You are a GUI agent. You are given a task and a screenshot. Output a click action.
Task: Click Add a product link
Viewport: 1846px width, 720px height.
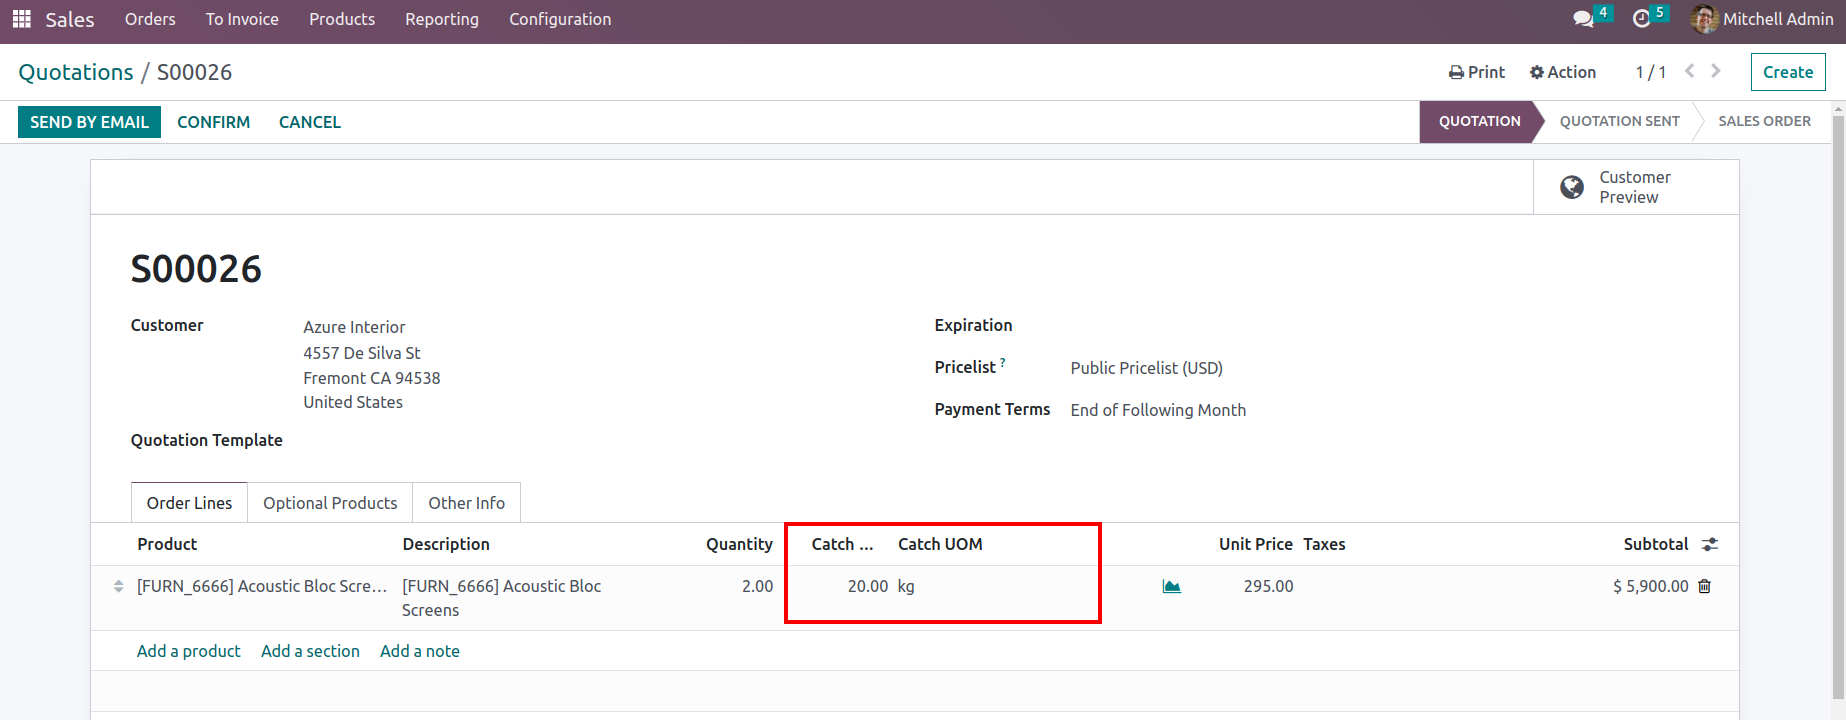189,651
